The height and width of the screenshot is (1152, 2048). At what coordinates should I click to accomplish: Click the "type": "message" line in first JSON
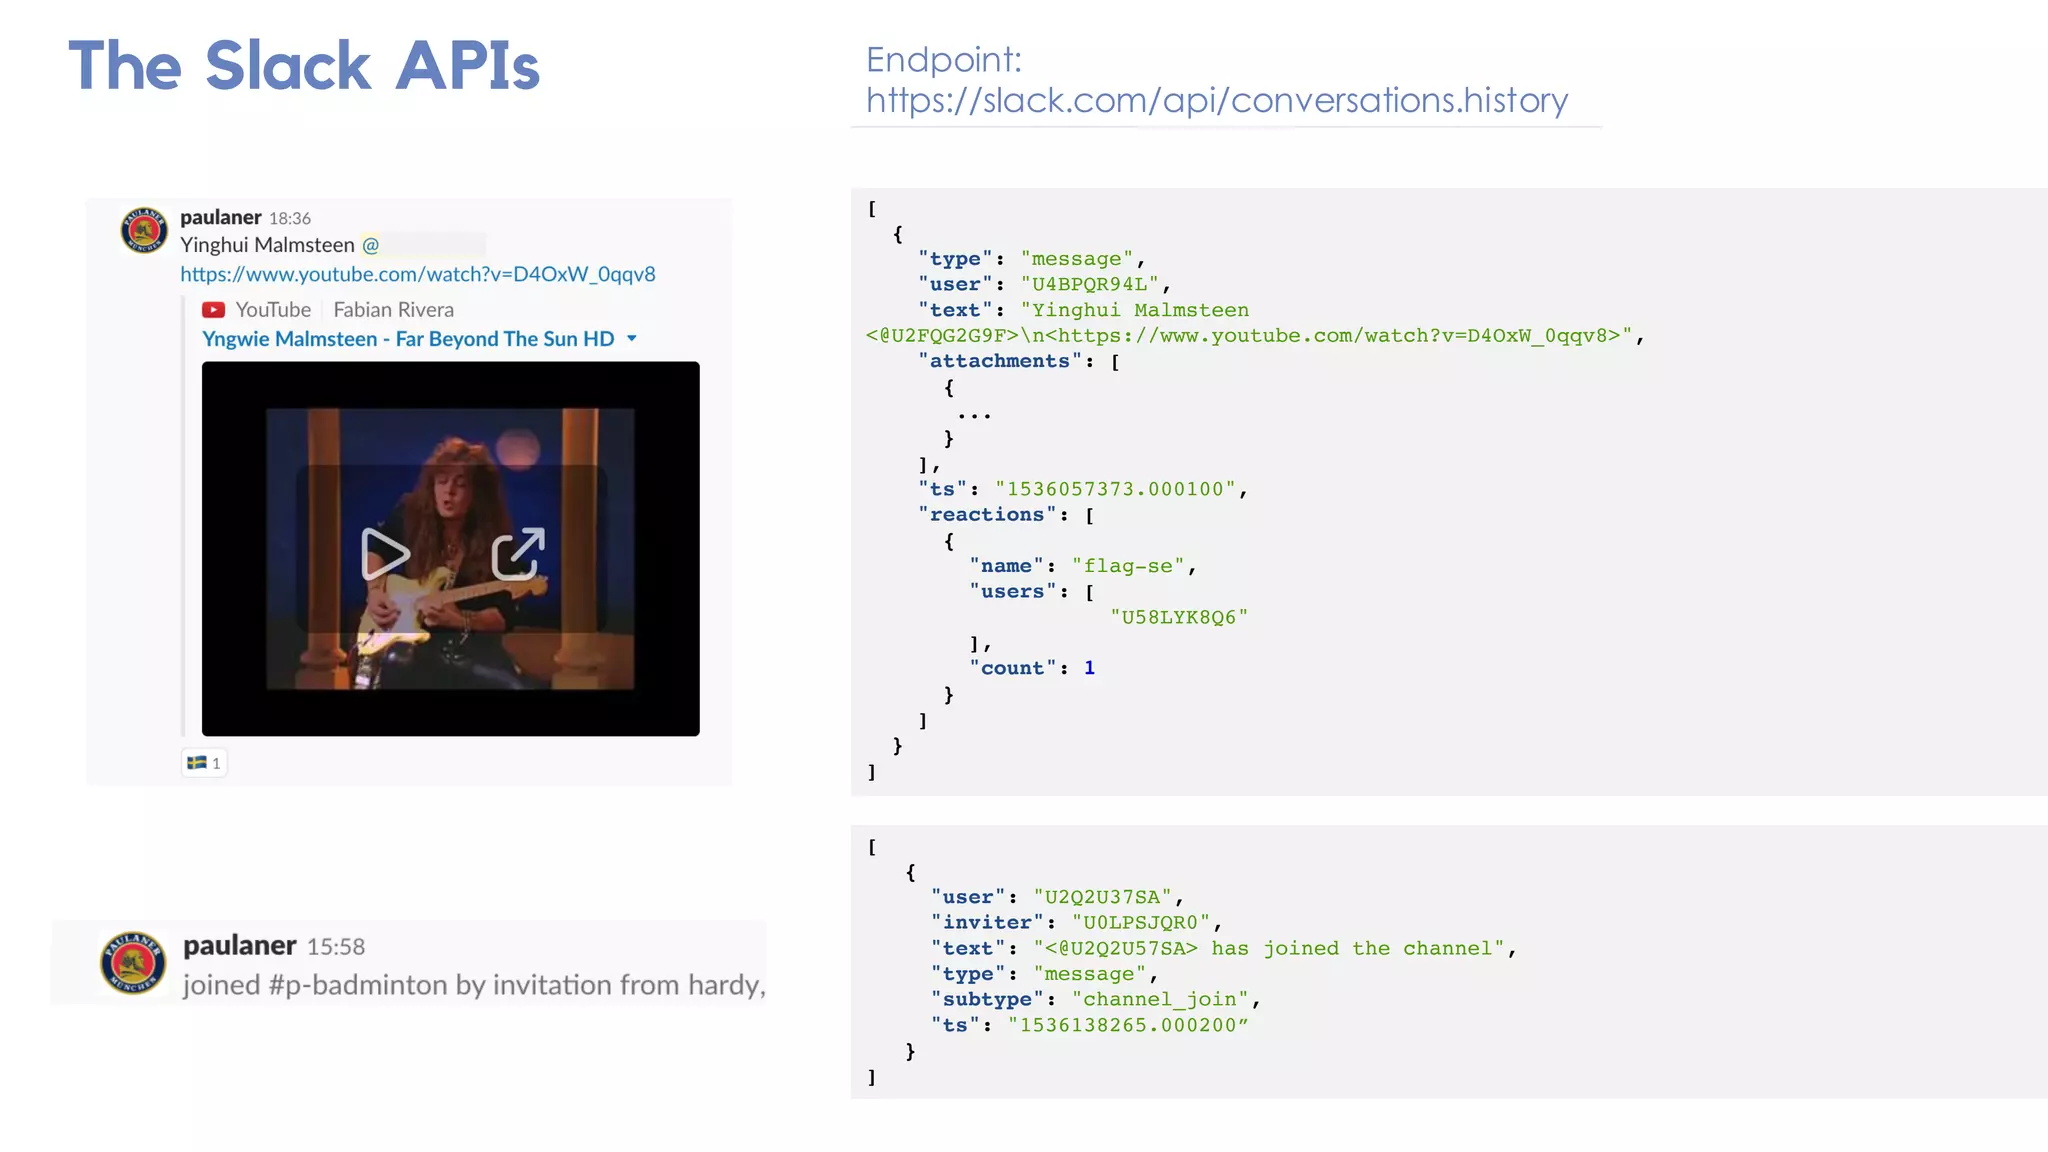(1031, 259)
